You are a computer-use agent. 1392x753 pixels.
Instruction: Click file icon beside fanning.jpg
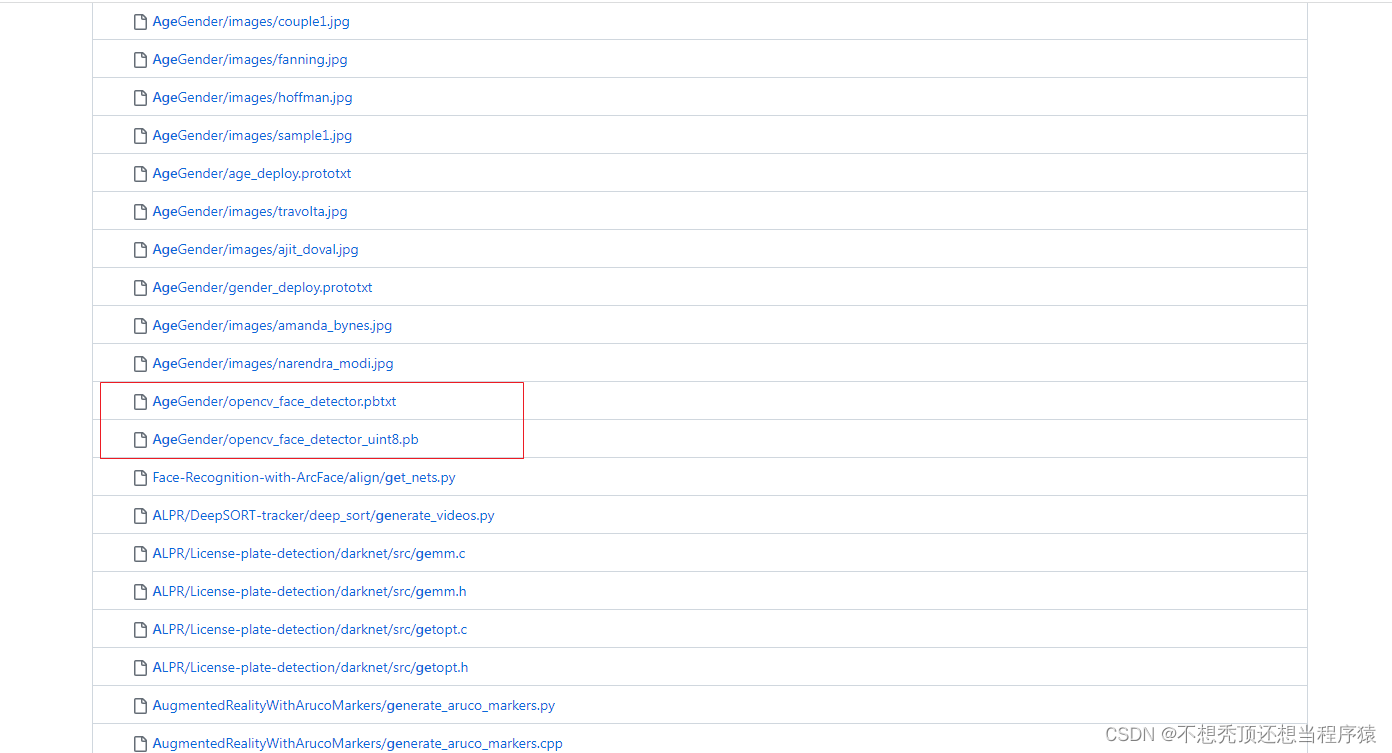[x=141, y=59]
